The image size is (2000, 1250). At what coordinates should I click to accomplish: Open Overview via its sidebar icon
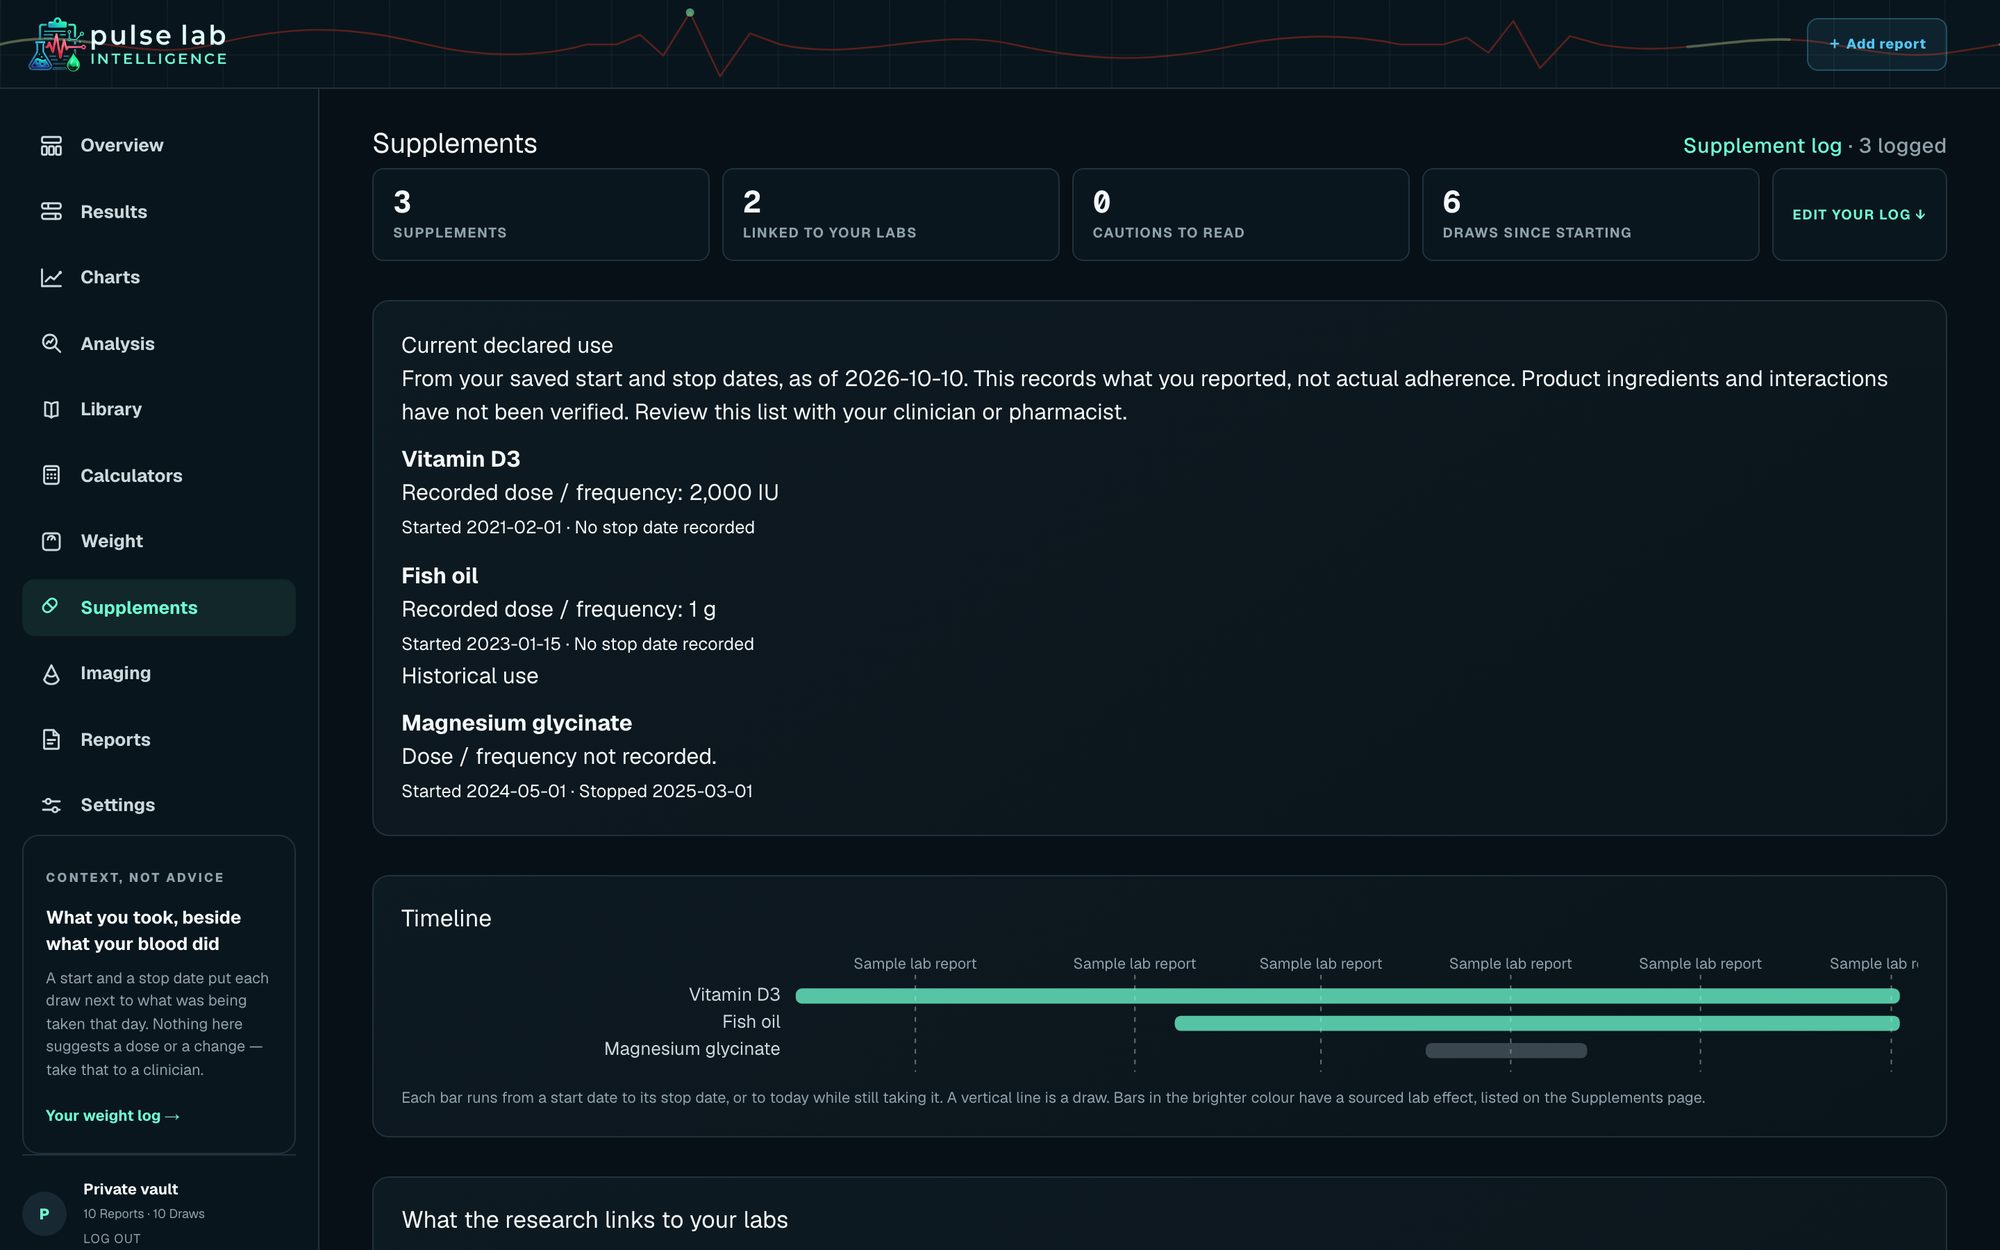(51, 146)
